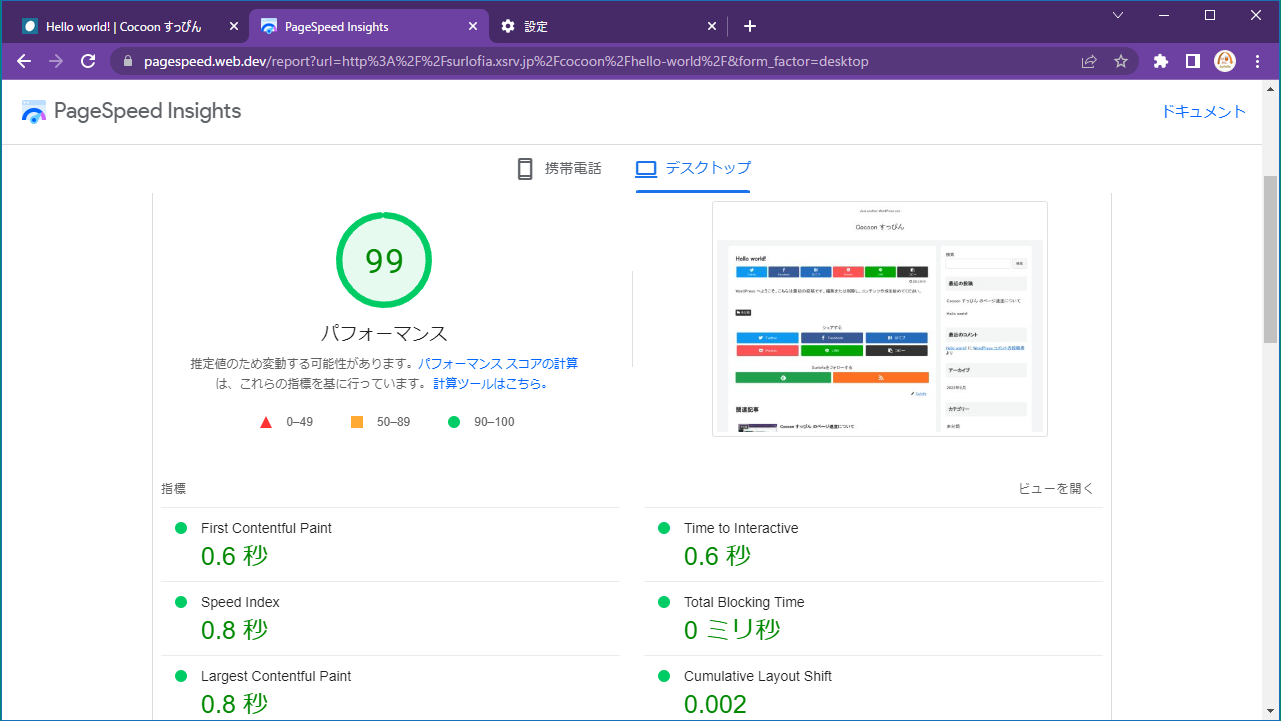Open the ドキュメント link
Image resolution: width=1281 pixels, height=721 pixels.
pos(1204,111)
